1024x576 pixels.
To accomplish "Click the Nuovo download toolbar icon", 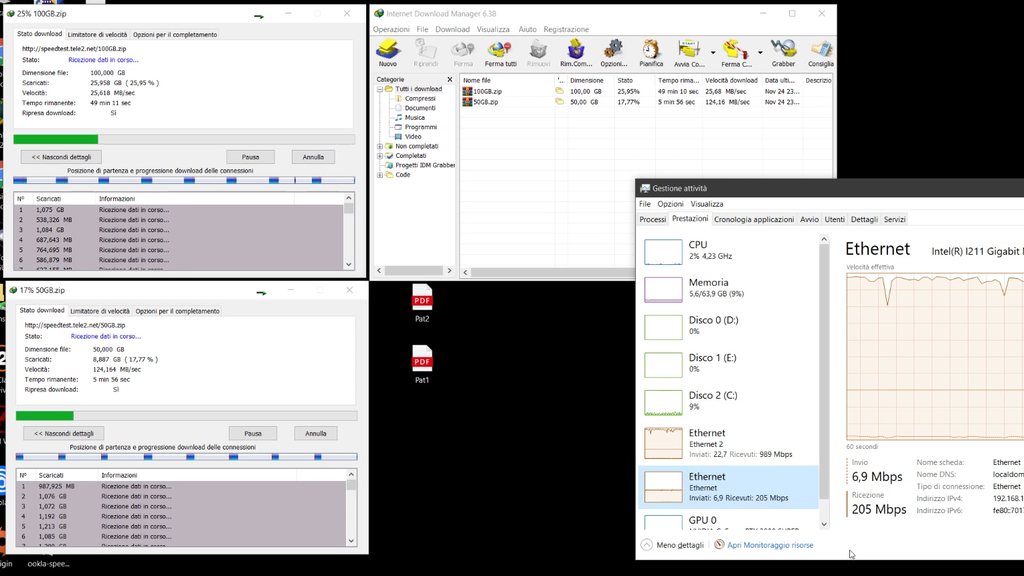I will [x=387, y=51].
